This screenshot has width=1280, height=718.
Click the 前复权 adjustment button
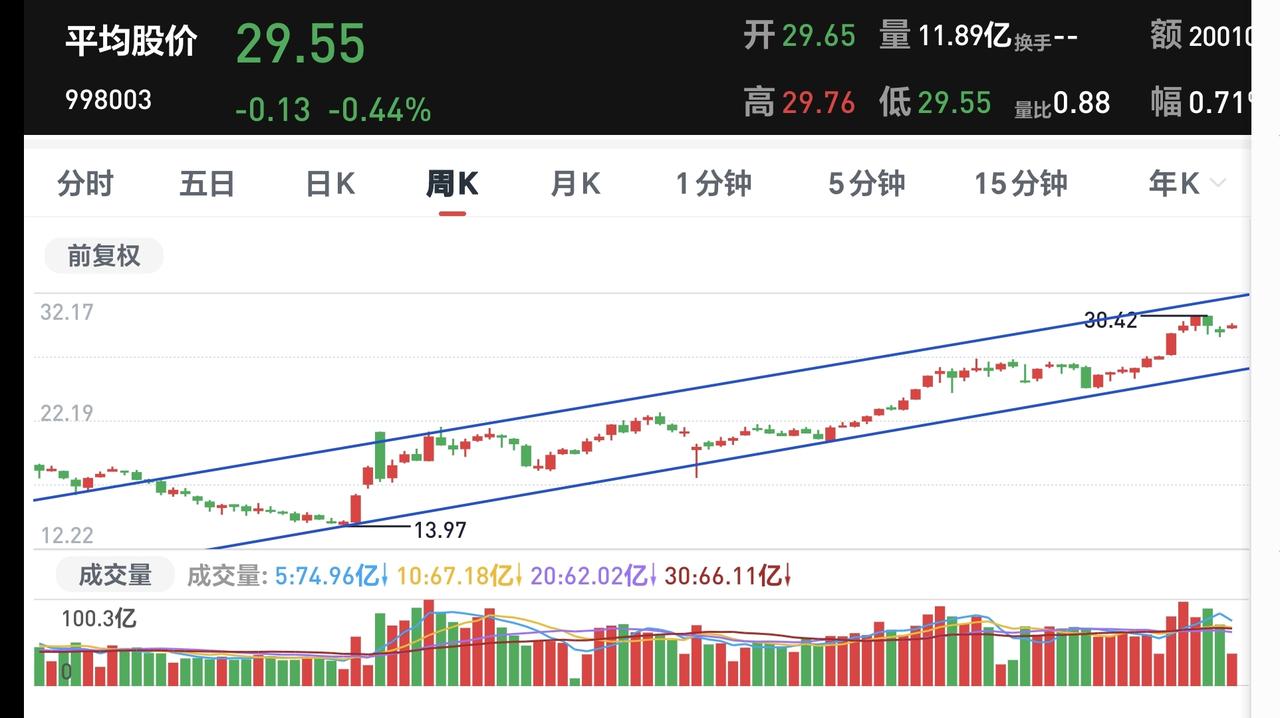[x=104, y=256]
